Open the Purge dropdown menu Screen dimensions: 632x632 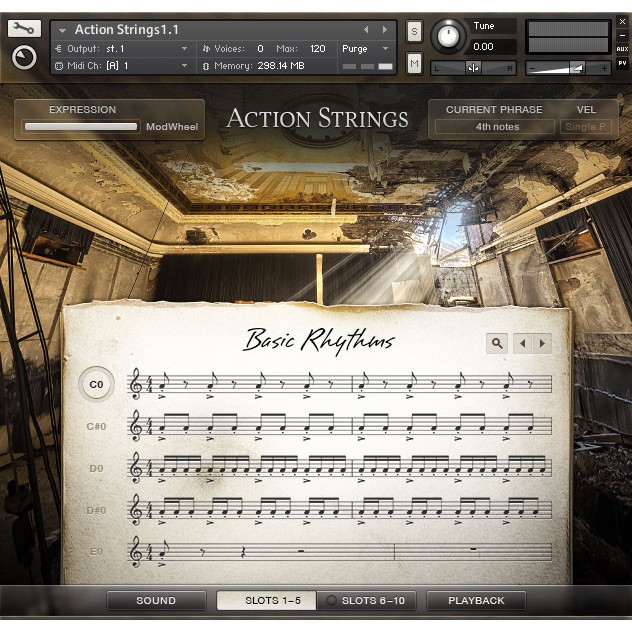click(x=365, y=49)
